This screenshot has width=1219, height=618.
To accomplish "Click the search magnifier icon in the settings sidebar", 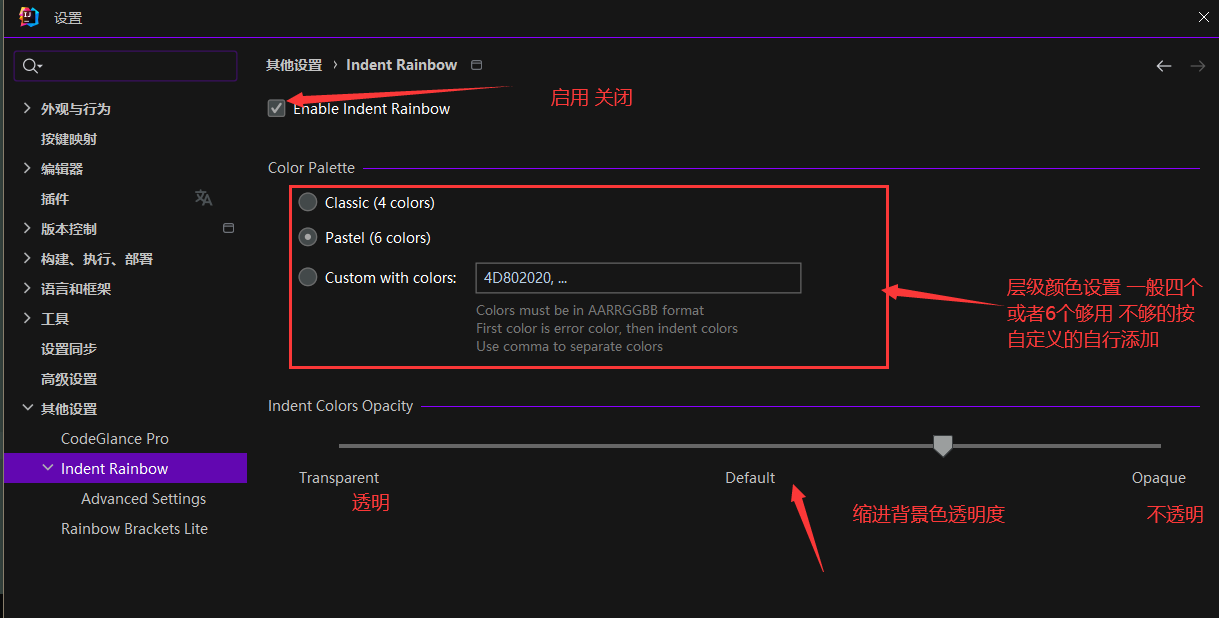I will [30, 66].
